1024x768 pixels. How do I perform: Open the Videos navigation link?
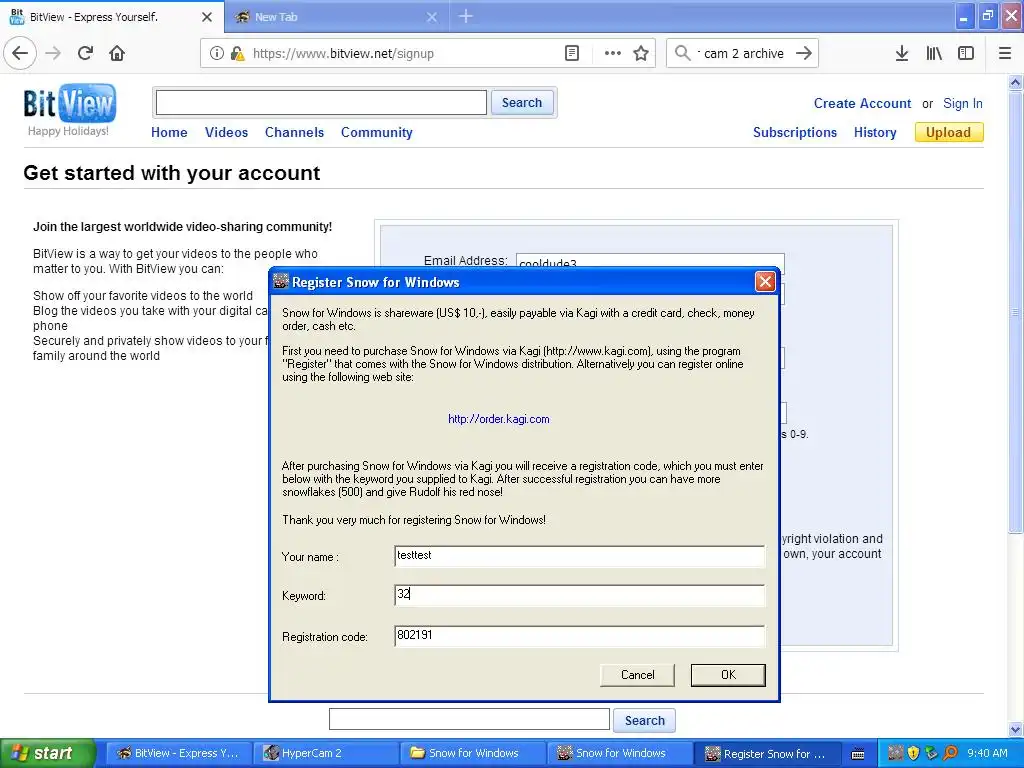point(227,133)
